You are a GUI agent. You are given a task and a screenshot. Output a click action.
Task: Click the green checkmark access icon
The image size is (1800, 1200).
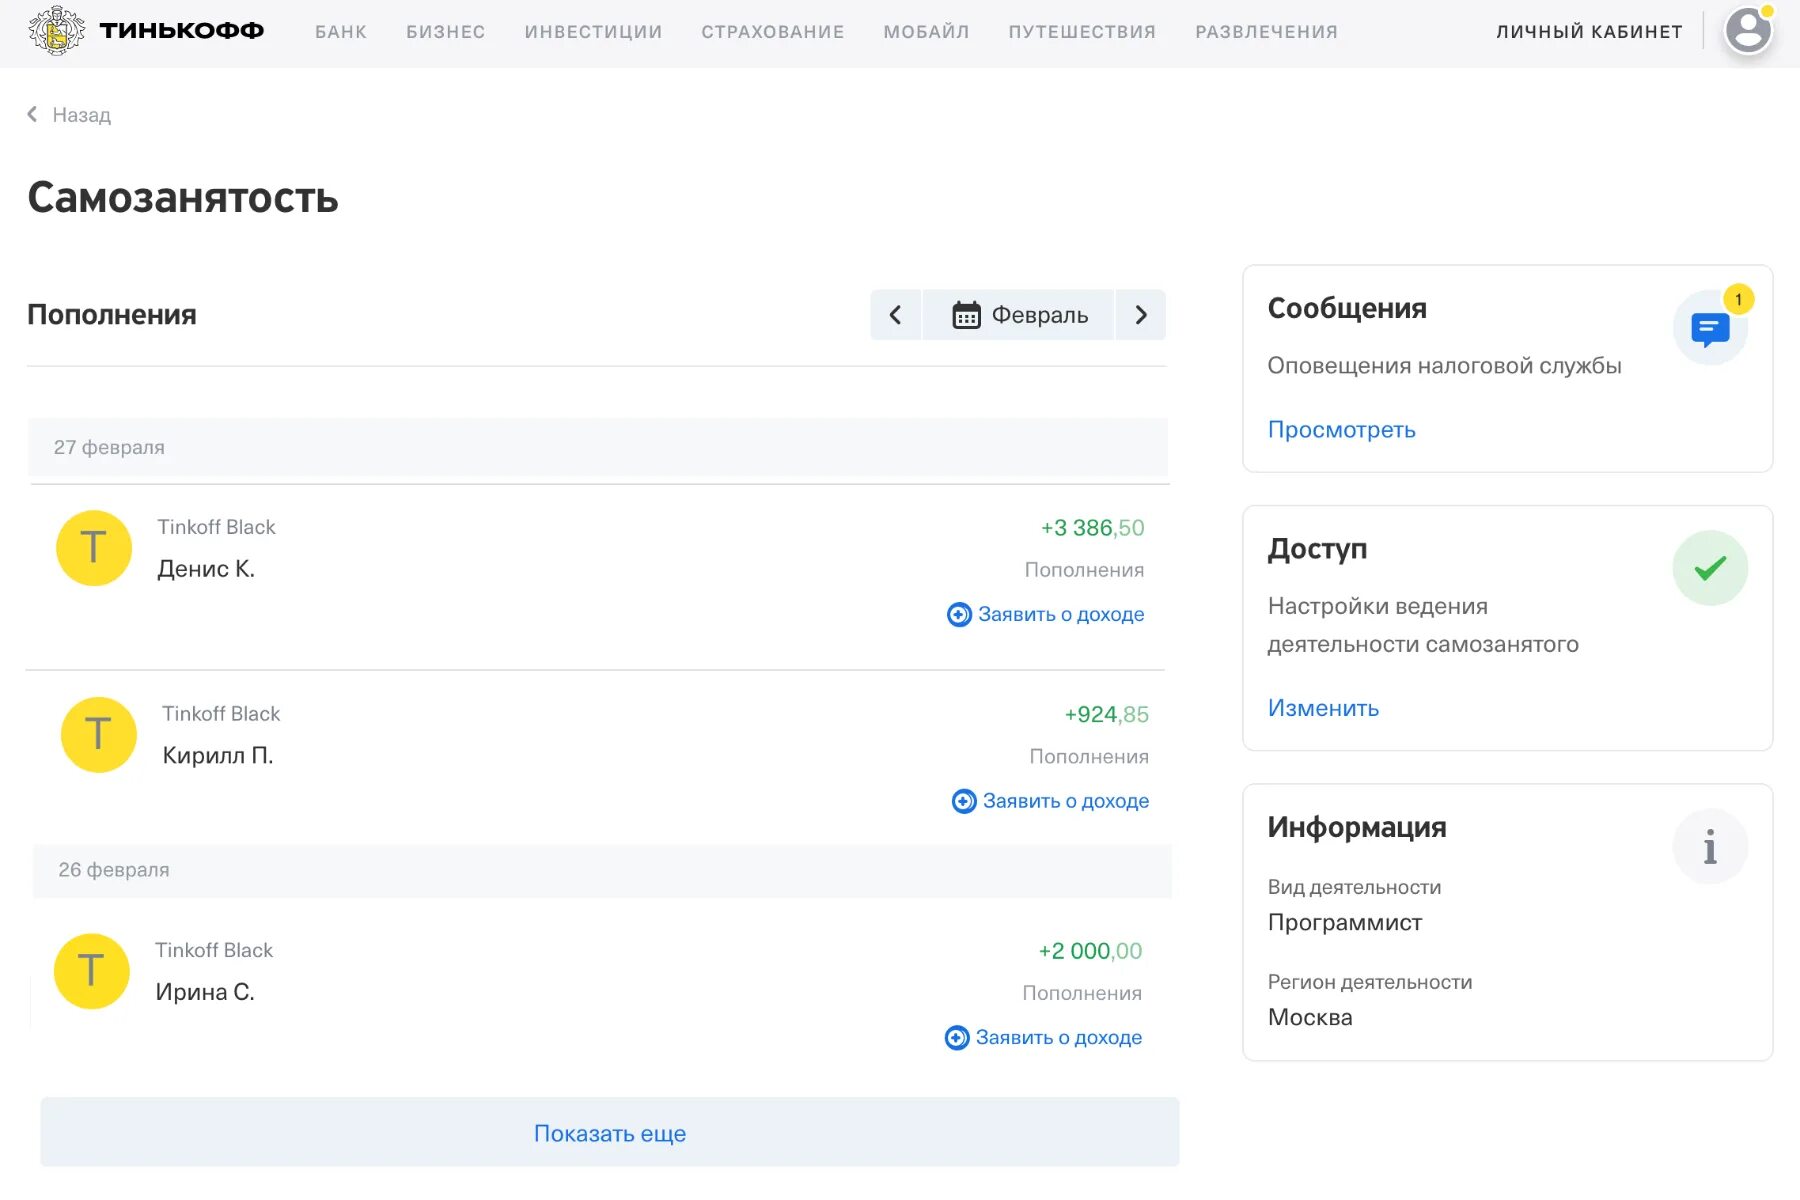[x=1710, y=568]
